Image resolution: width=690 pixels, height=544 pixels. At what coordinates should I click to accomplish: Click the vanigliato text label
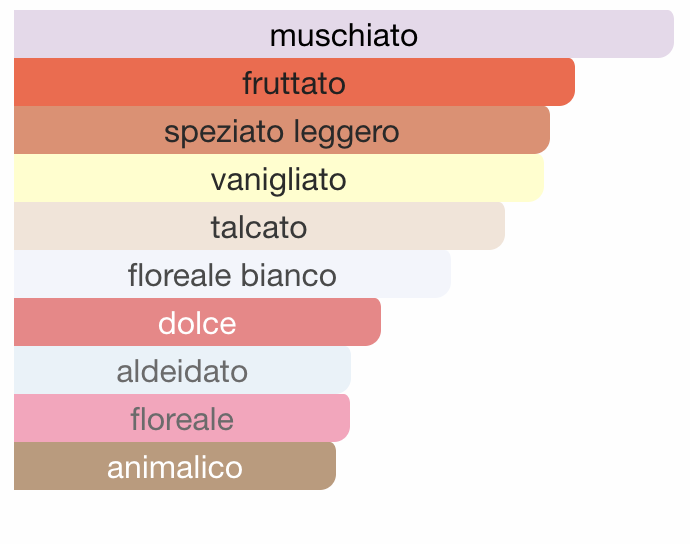click(x=279, y=180)
